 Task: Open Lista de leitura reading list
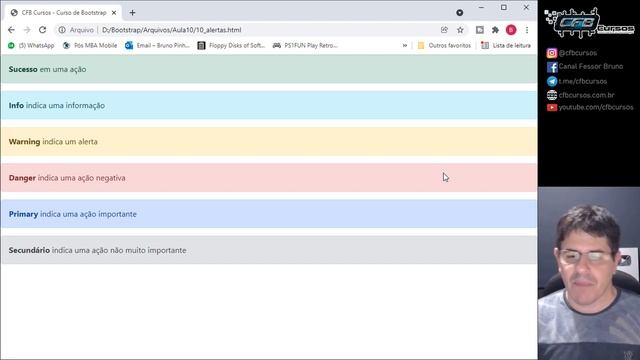tap(506, 45)
